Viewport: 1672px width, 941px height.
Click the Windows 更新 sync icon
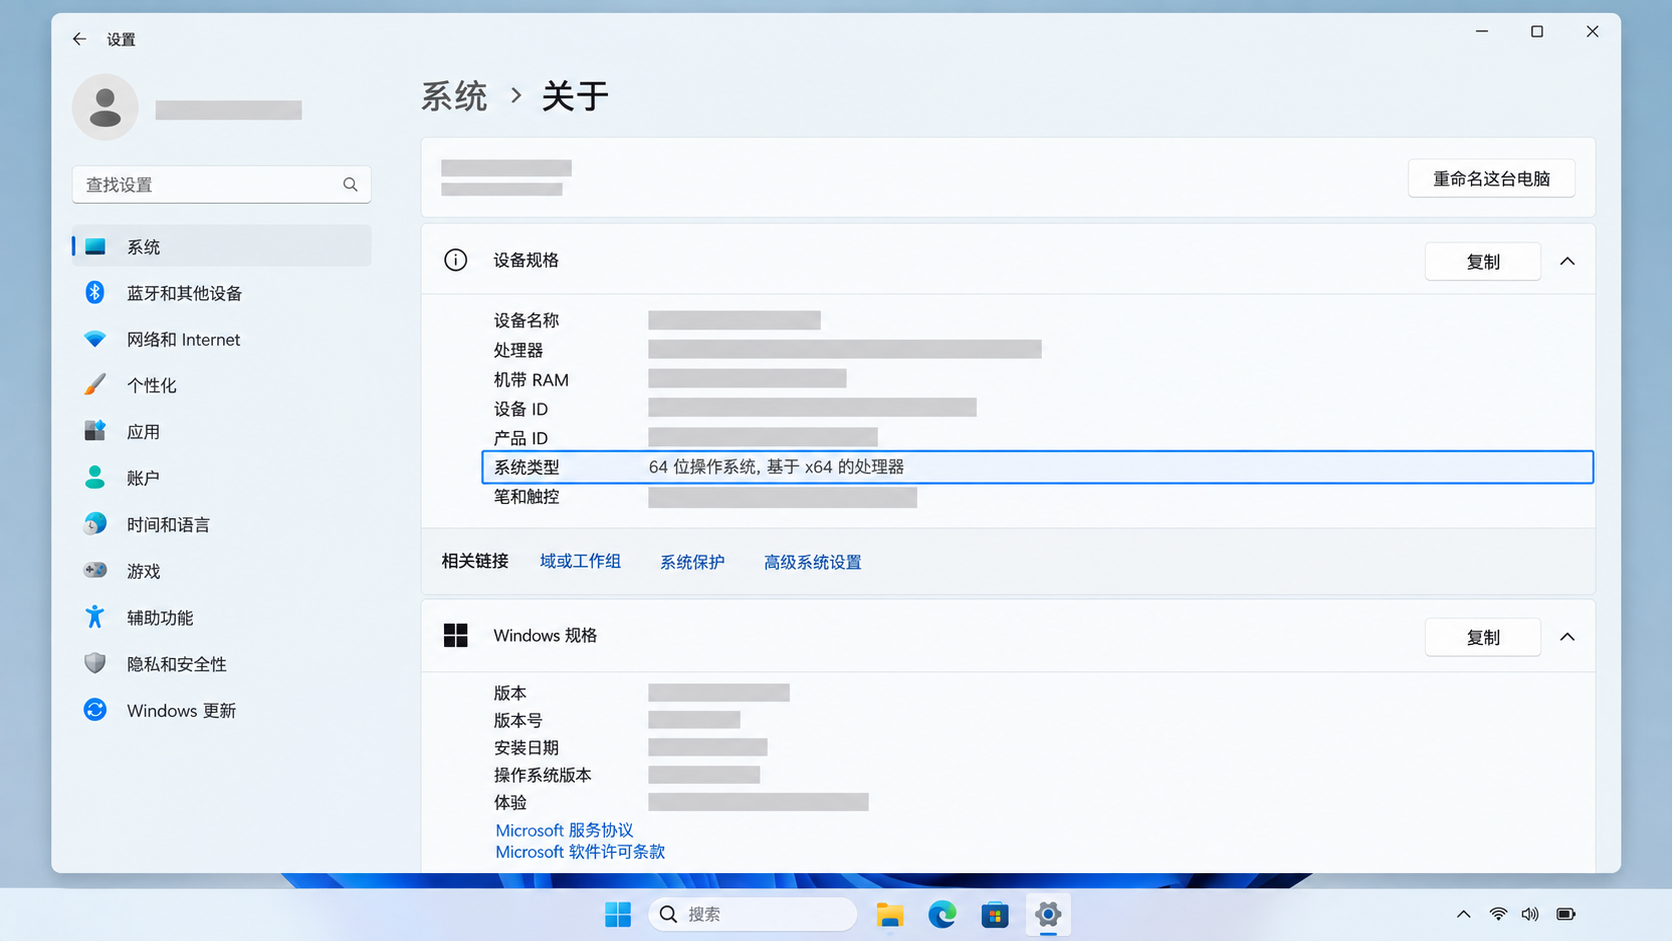click(x=95, y=710)
